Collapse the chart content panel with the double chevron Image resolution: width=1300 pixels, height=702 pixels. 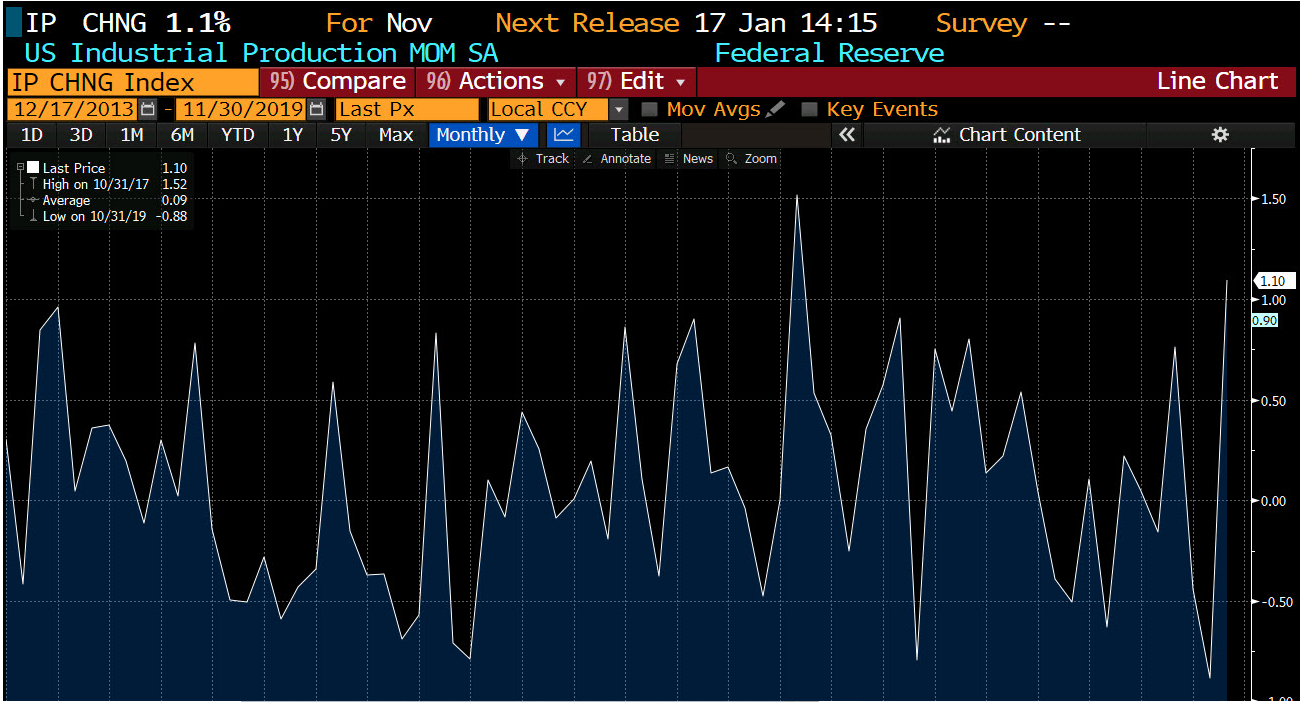click(848, 134)
